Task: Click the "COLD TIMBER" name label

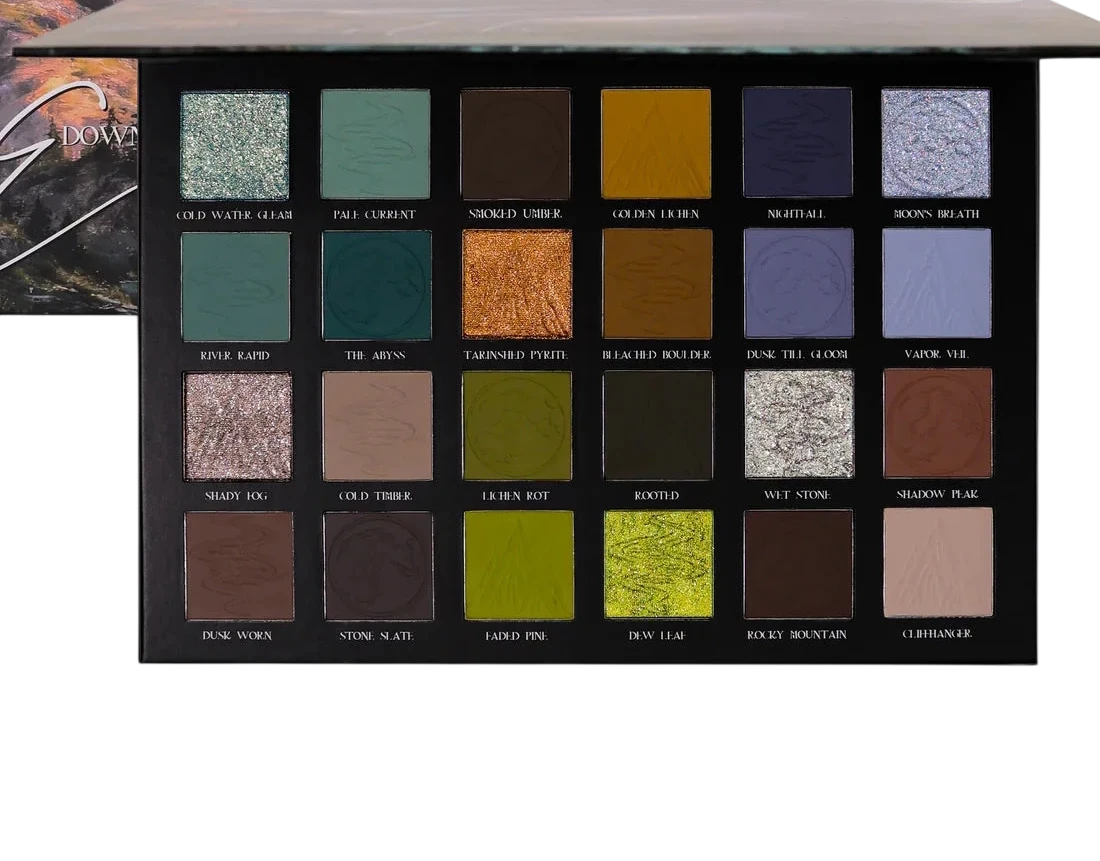Action: pos(375,496)
